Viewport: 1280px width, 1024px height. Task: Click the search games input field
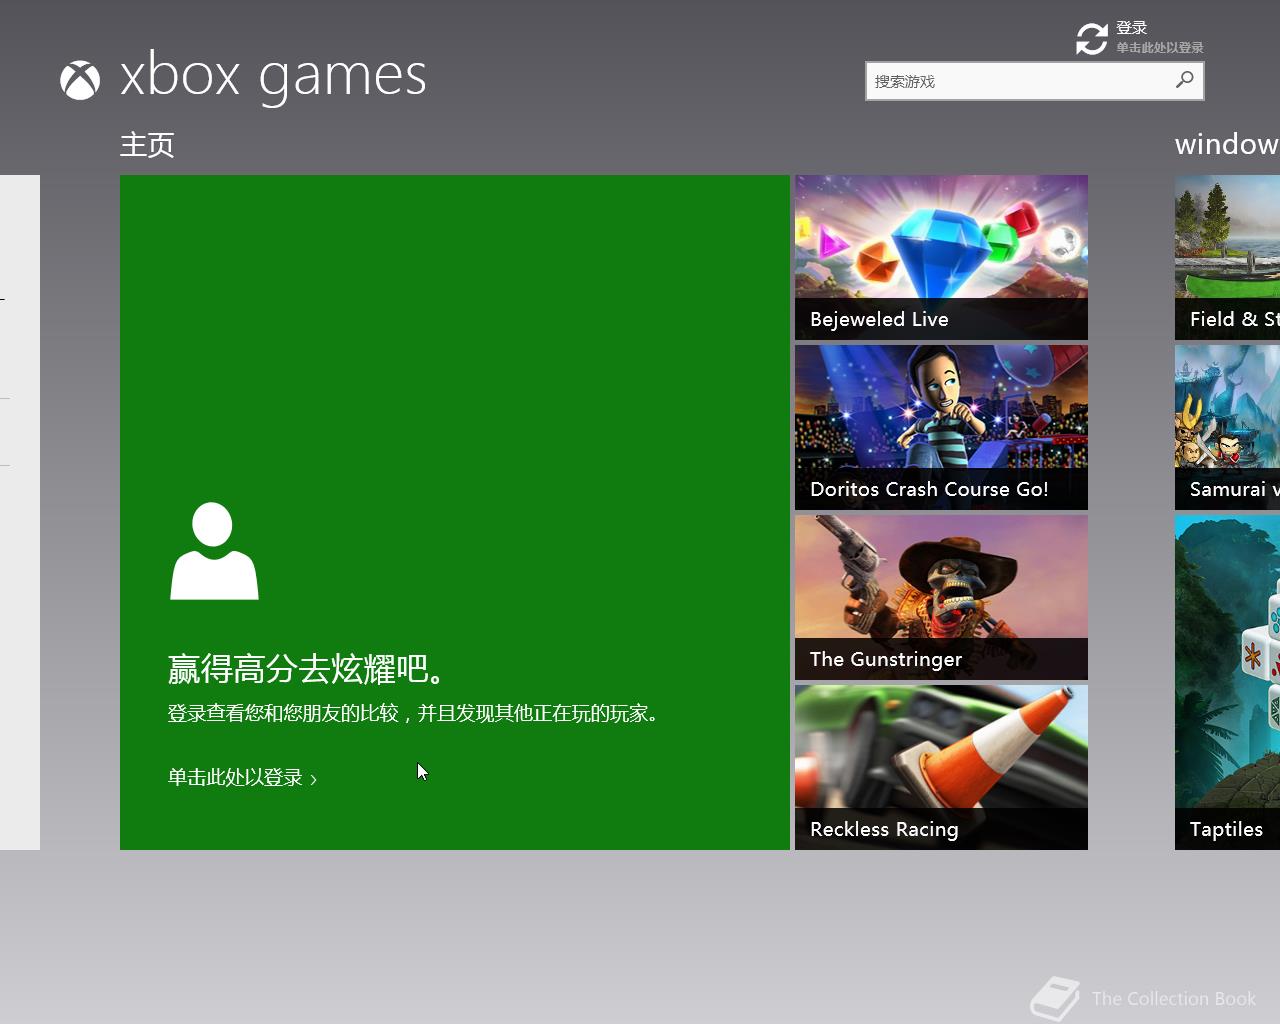coord(1035,81)
